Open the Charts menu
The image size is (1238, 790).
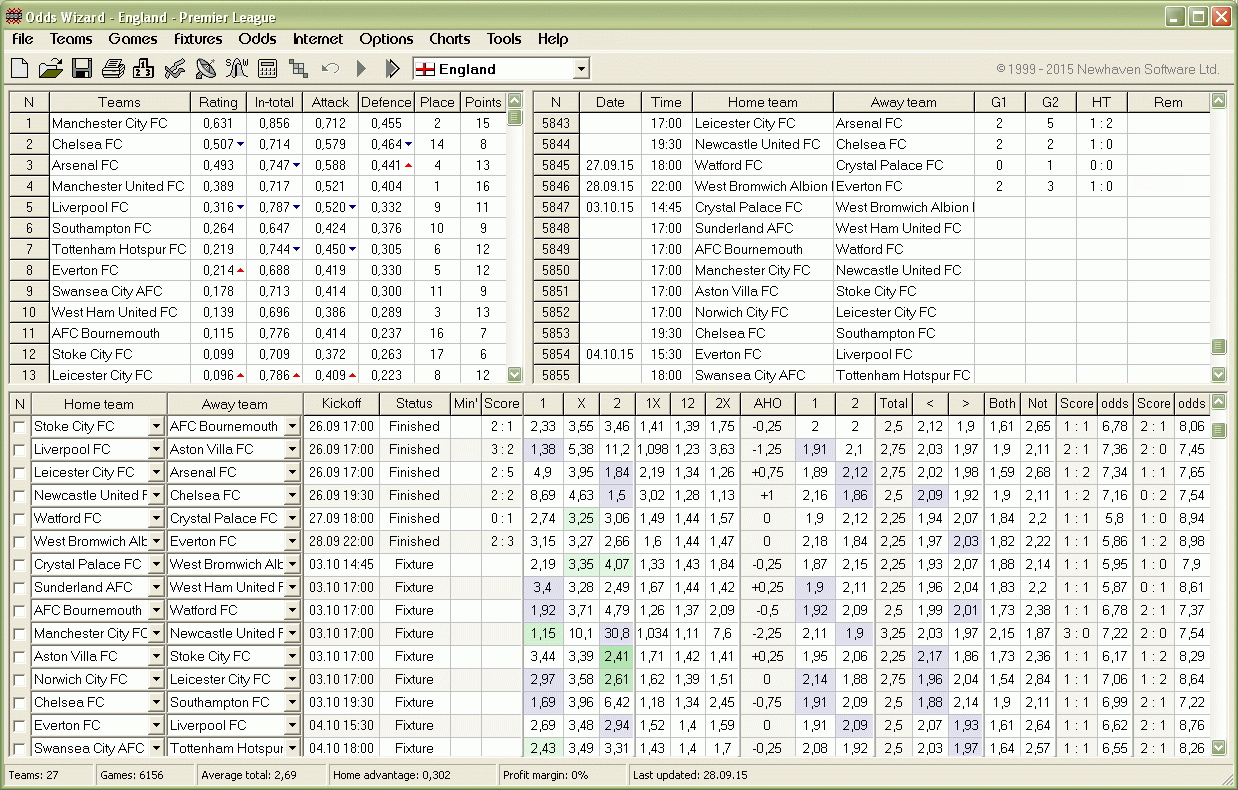tap(449, 39)
